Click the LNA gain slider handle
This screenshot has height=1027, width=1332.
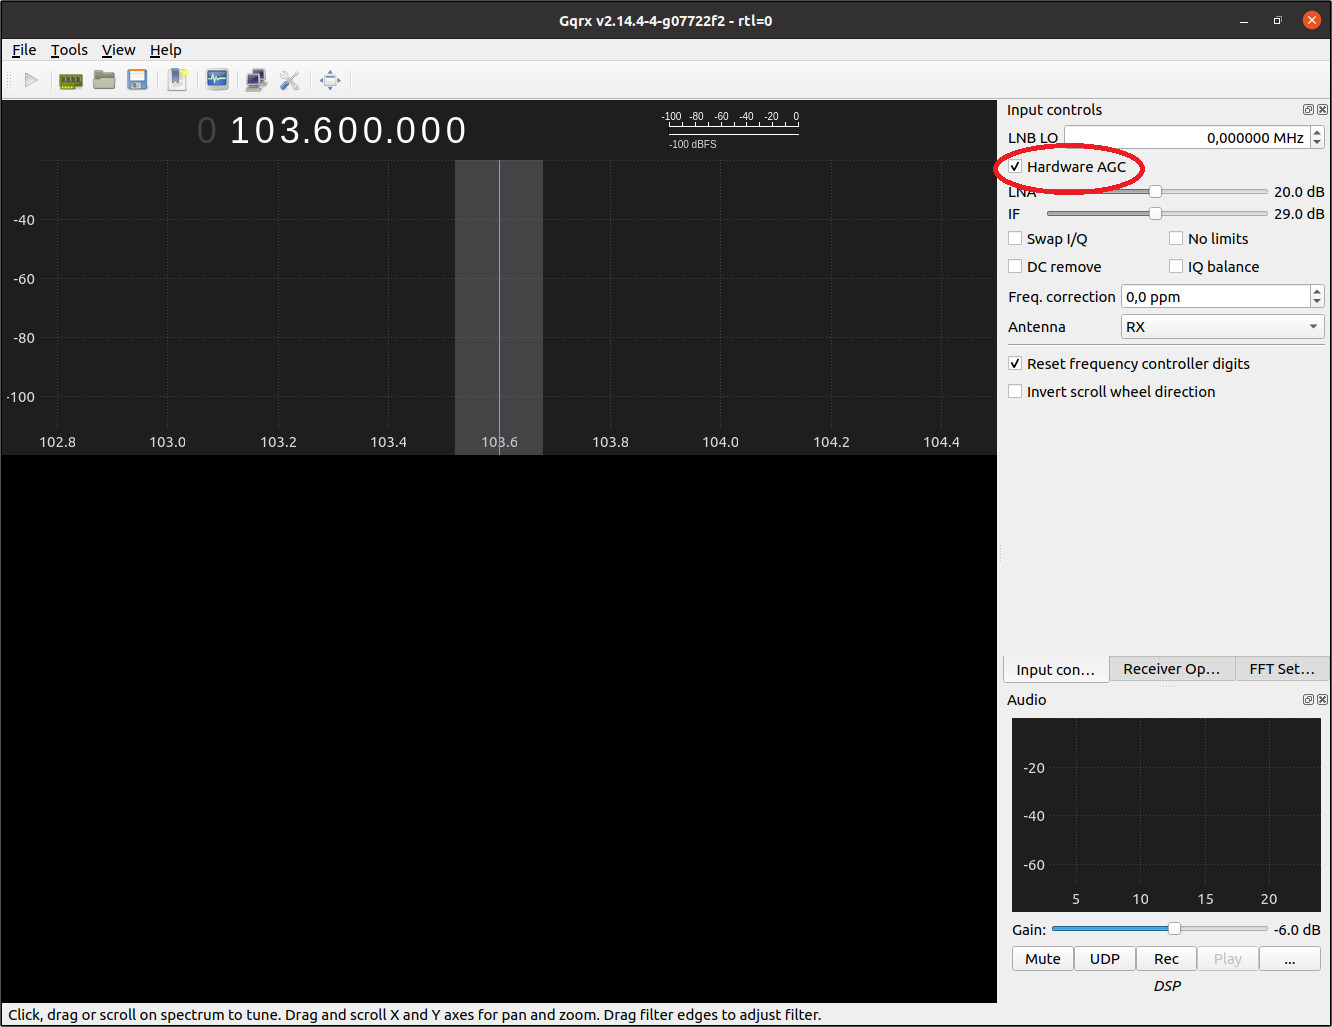pyautogui.click(x=1155, y=191)
